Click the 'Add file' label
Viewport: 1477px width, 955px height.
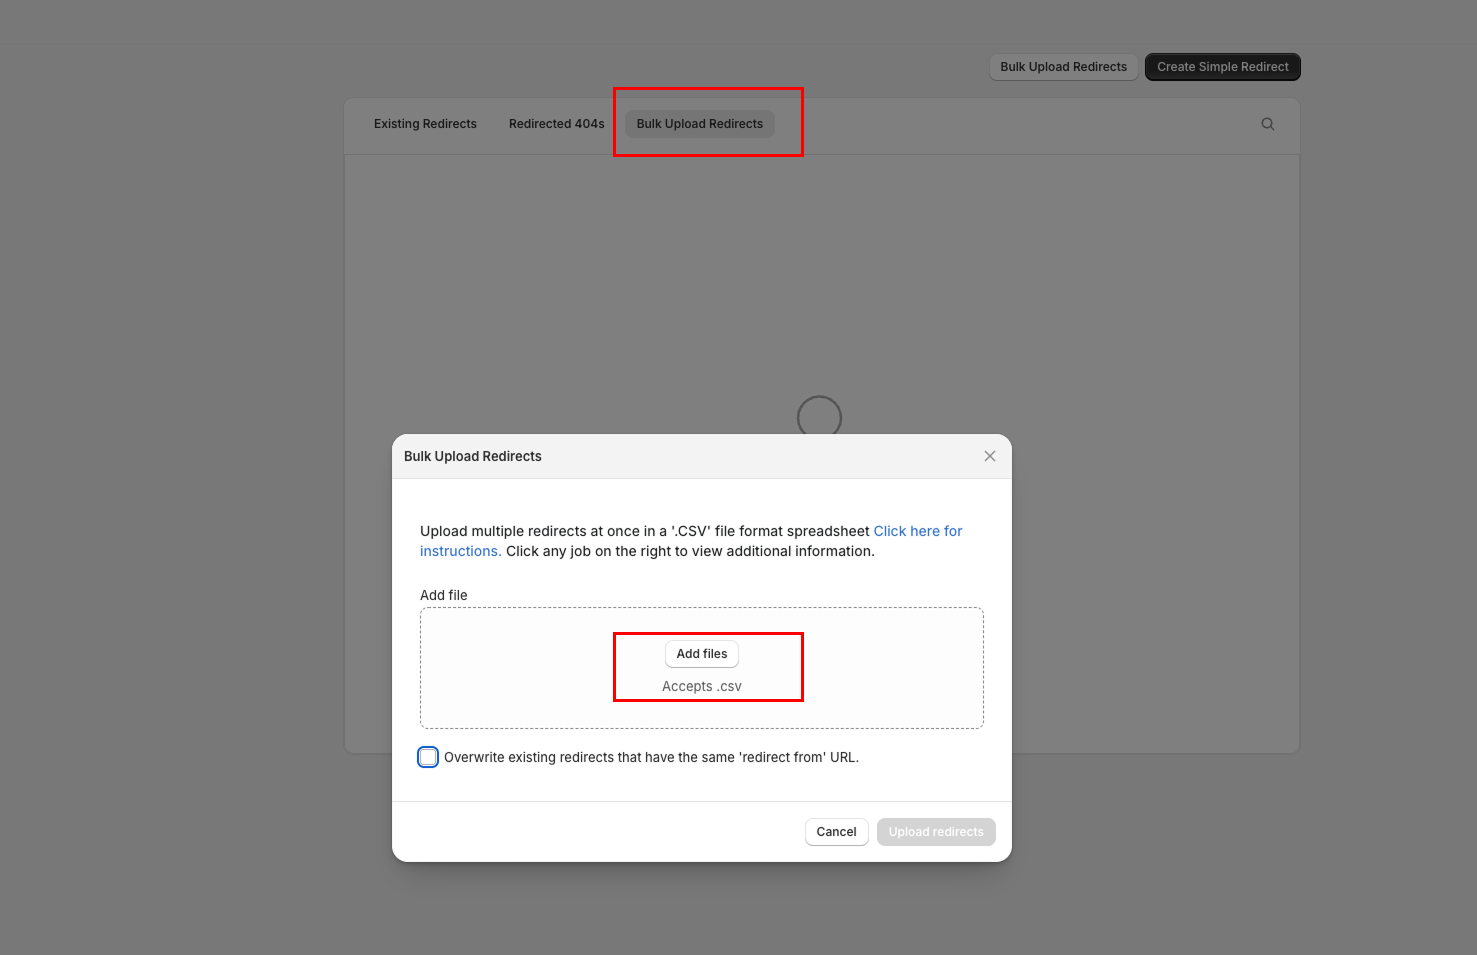coord(444,595)
